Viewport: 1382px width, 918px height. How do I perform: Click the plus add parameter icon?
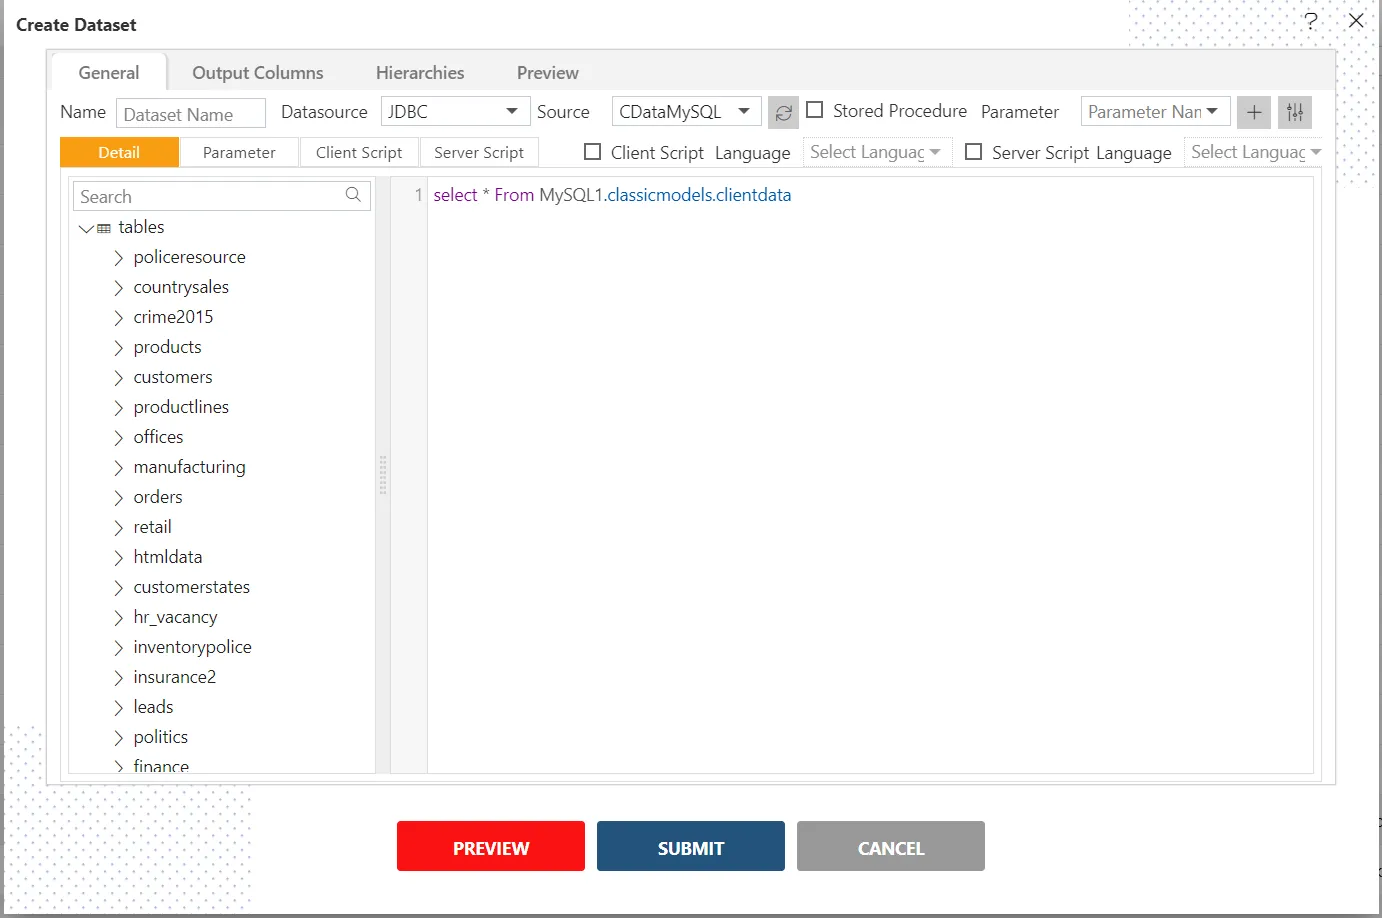pyautogui.click(x=1254, y=112)
